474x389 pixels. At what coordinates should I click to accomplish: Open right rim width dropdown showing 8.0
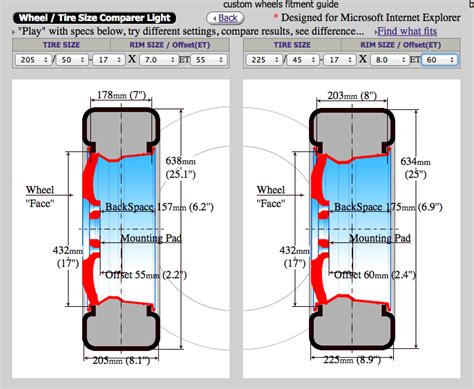pos(389,60)
